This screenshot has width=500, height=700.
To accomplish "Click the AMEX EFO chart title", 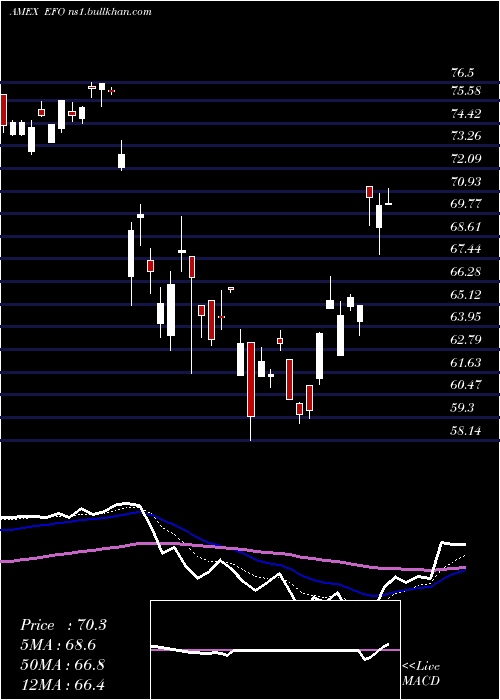I will click(x=80, y=12).
